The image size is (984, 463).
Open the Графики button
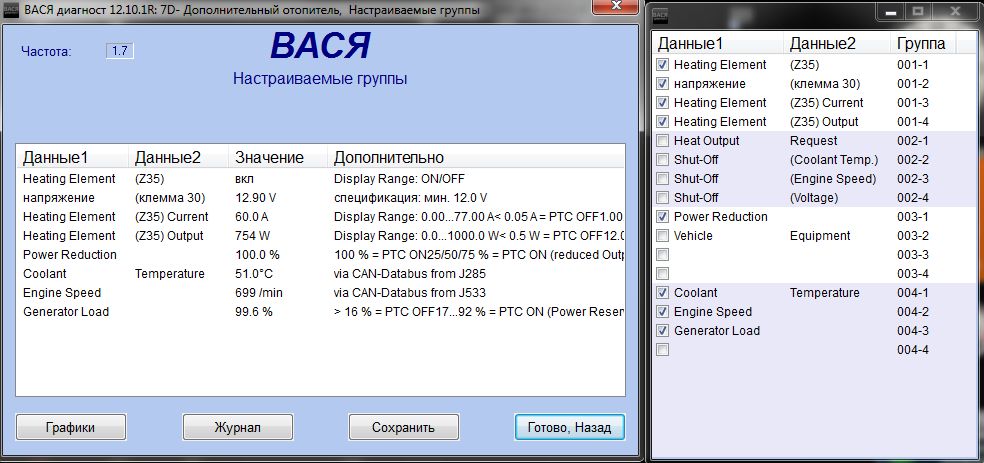pyautogui.click(x=71, y=427)
